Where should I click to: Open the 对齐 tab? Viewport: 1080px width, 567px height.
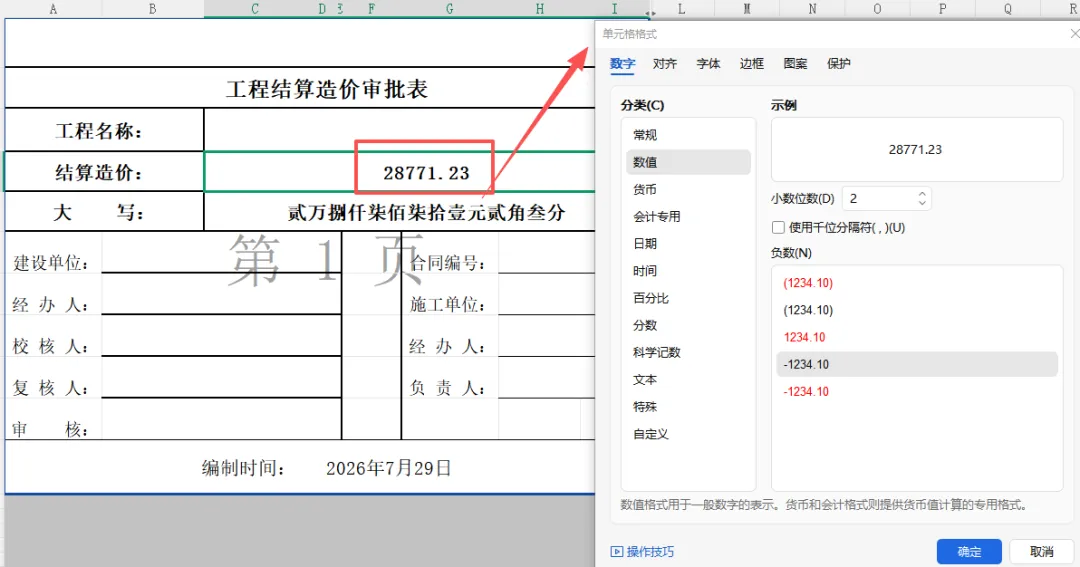(x=665, y=63)
